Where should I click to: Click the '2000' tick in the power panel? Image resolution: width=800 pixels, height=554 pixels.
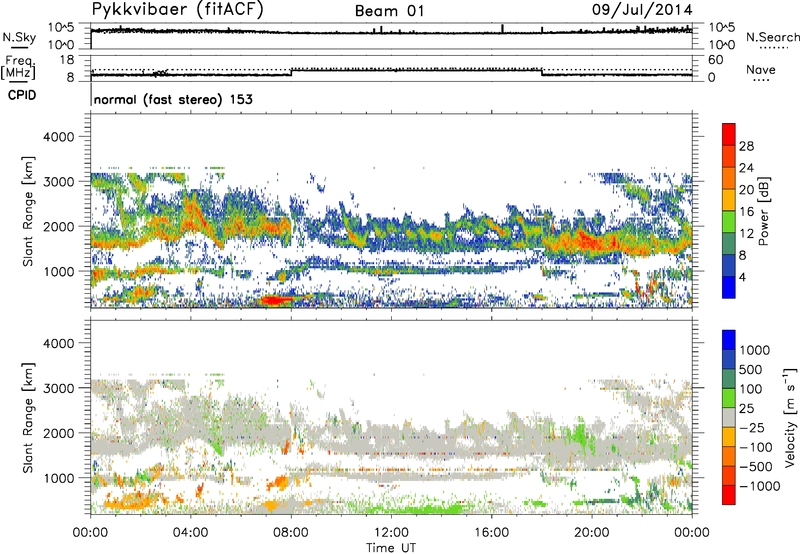pos(59,226)
